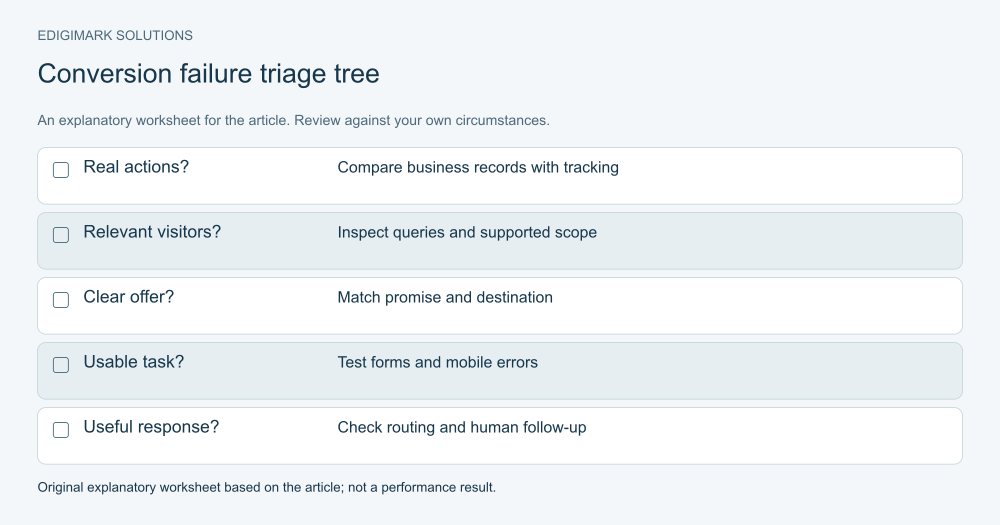Enable the 'Useful response?' checkbox
The image size is (1000, 525).
61,430
